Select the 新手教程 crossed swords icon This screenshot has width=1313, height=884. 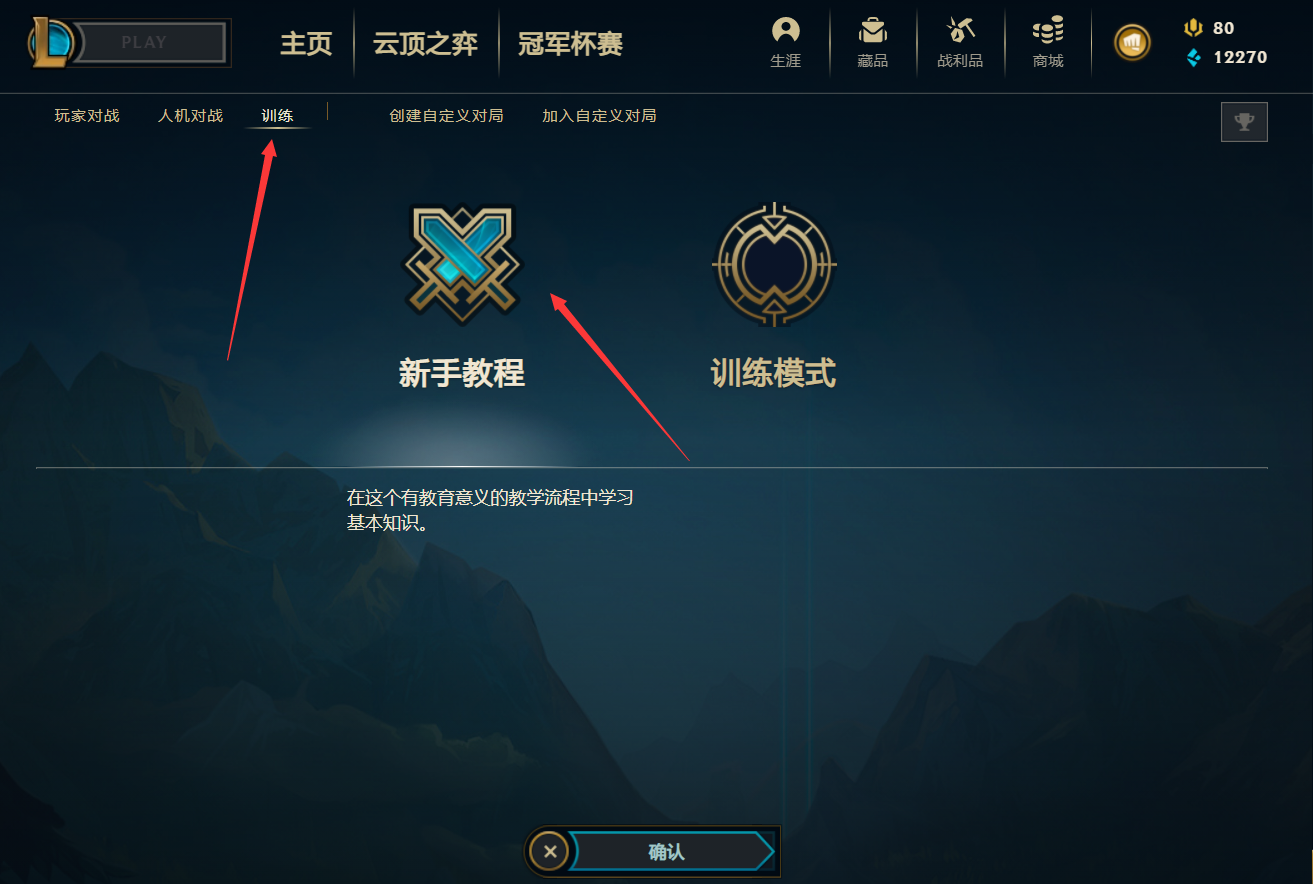(462, 264)
